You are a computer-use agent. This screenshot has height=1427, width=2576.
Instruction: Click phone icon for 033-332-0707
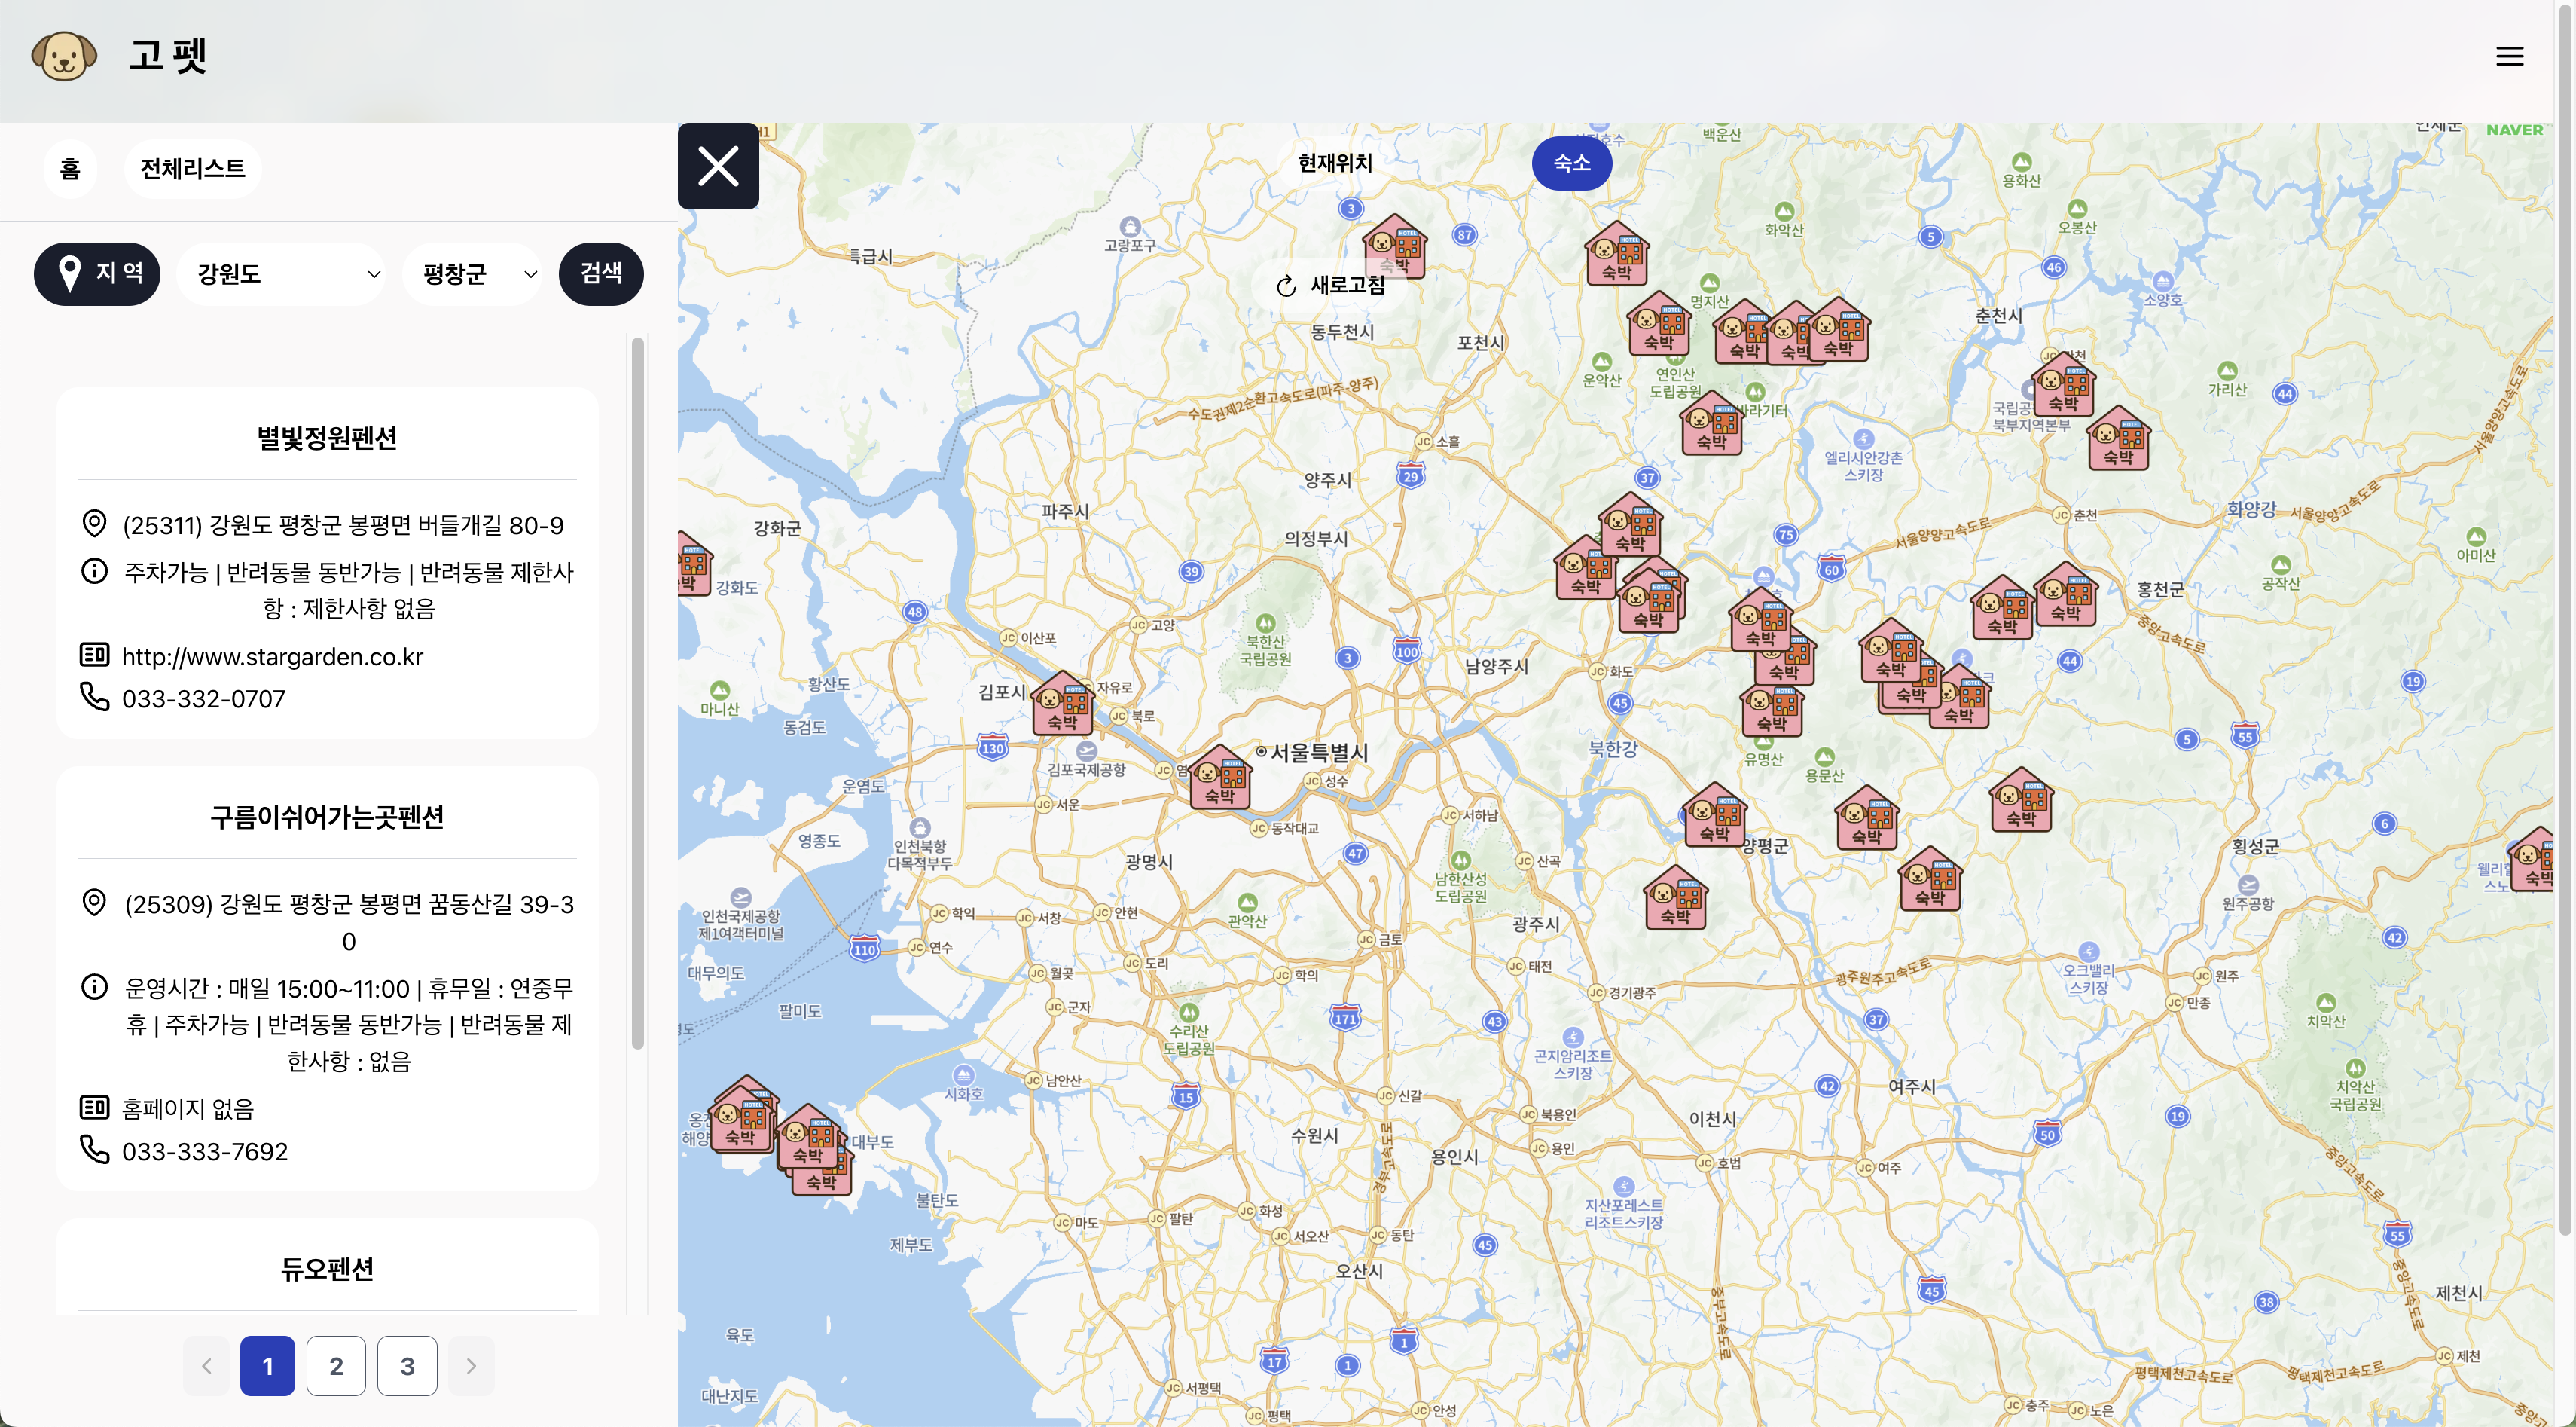point(94,697)
